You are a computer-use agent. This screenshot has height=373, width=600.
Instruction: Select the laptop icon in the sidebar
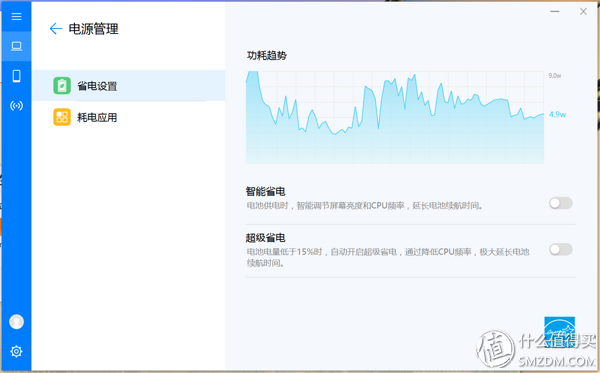click(16, 46)
